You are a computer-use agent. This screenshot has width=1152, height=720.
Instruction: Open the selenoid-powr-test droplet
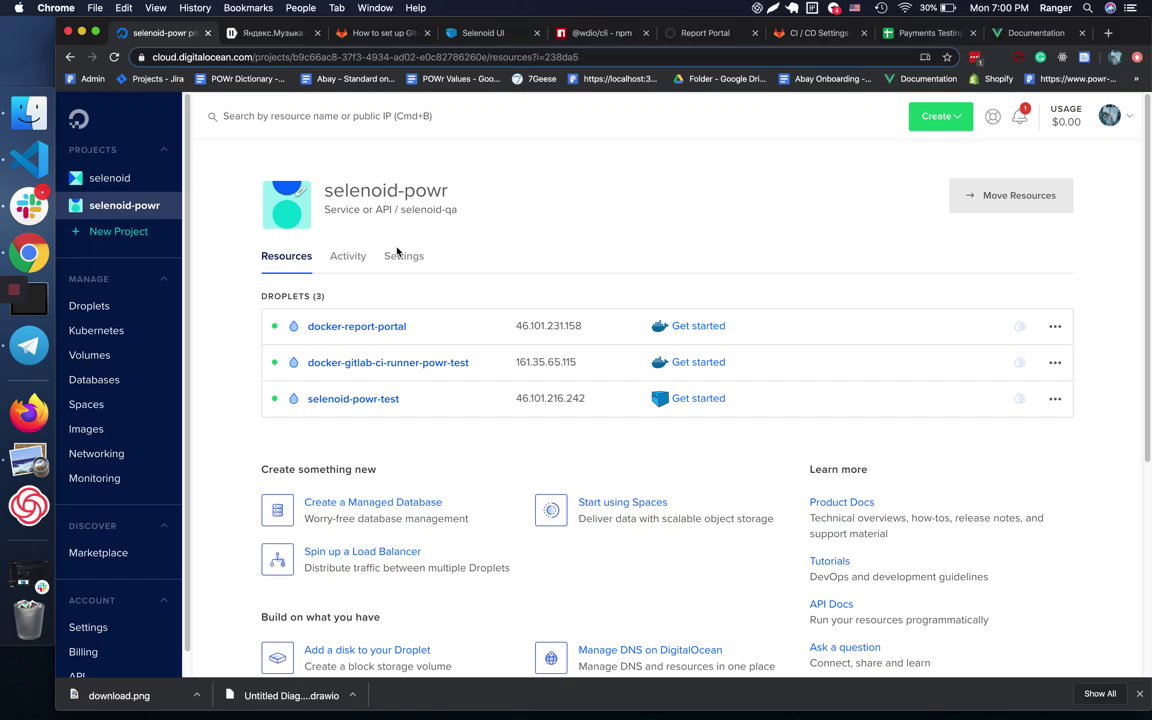coord(353,399)
